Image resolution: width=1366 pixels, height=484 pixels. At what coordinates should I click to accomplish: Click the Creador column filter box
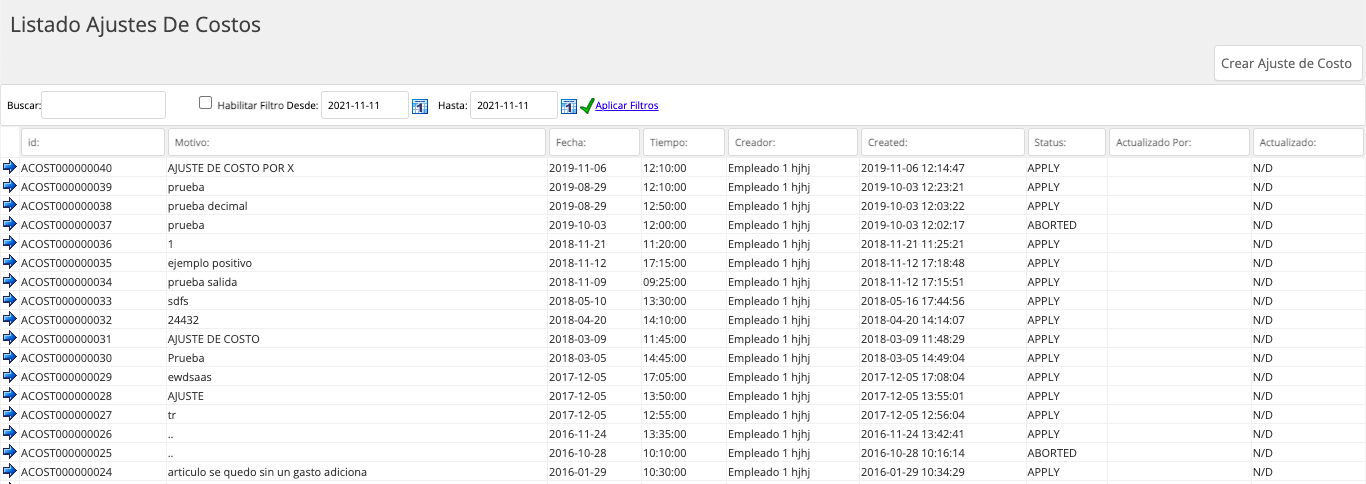click(793, 142)
